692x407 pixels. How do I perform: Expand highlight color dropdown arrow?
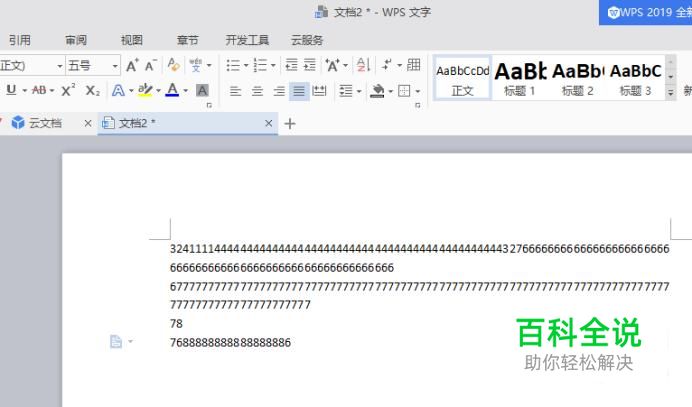[158, 91]
